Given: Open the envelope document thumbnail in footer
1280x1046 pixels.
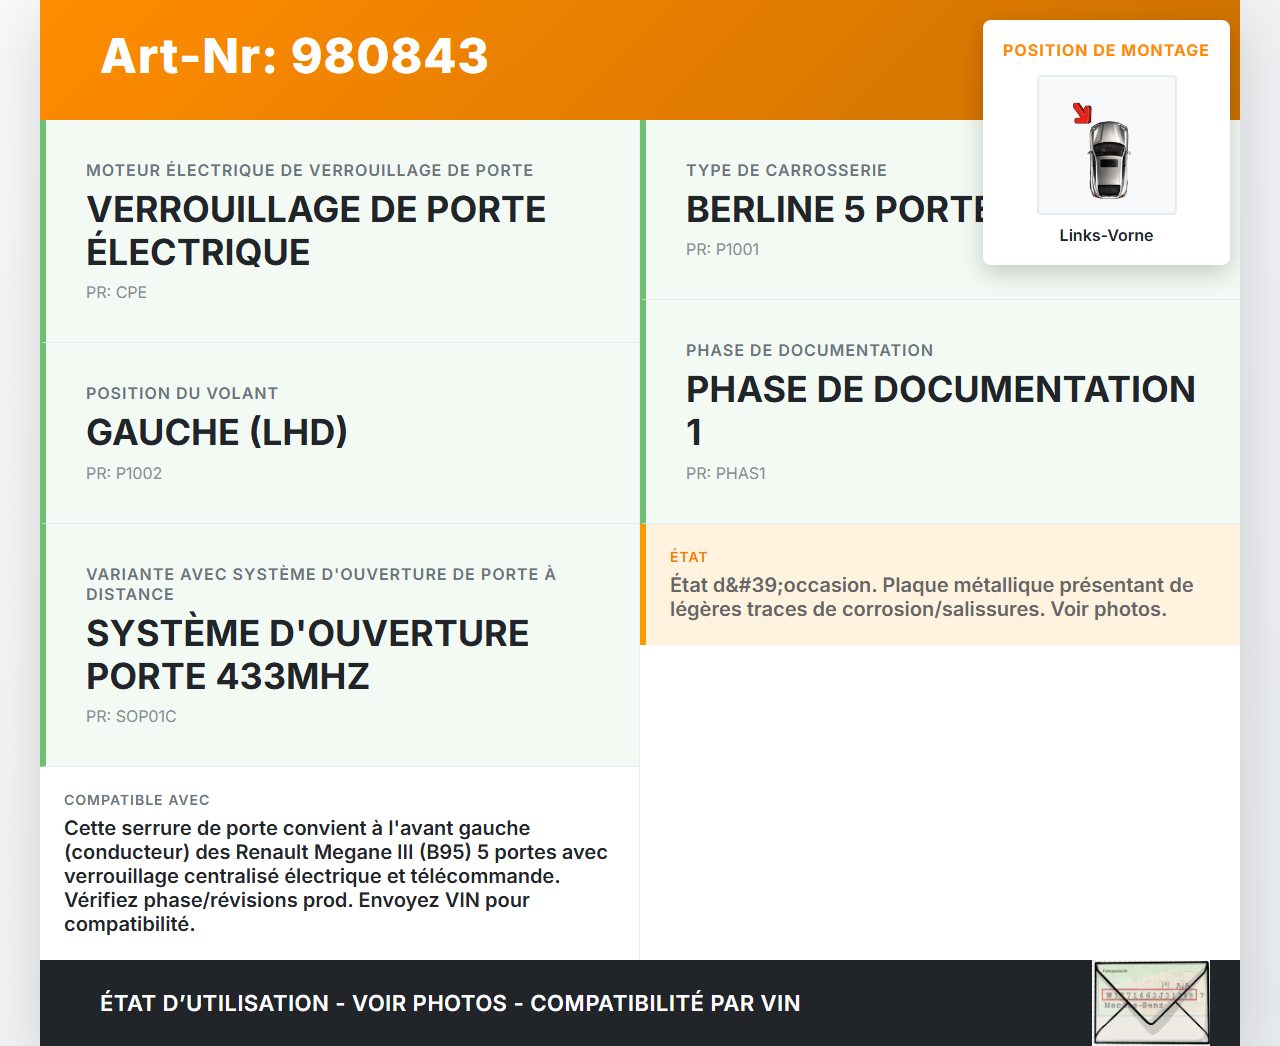Looking at the screenshot, I should (1151, 1002).
